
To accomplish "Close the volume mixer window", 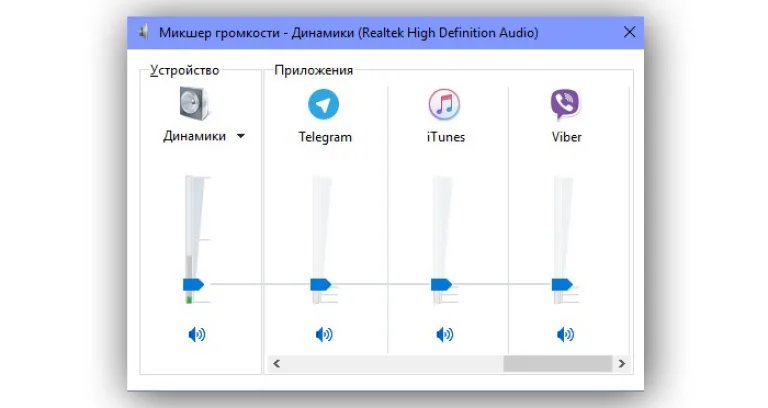I will click(629, 32).
